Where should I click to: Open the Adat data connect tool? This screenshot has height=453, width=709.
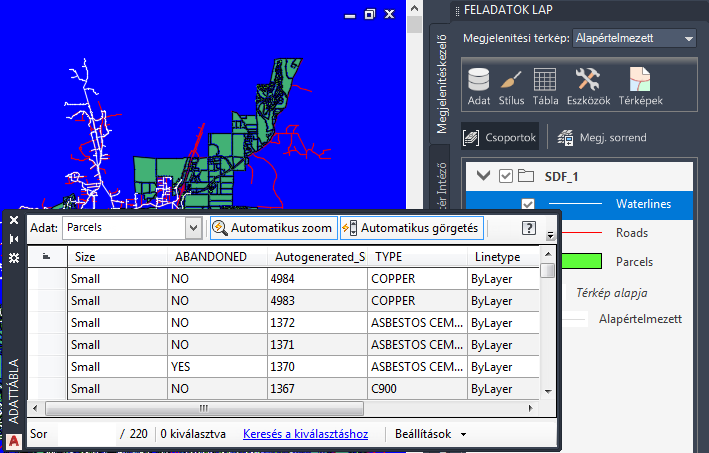click(x=478, y=86)
